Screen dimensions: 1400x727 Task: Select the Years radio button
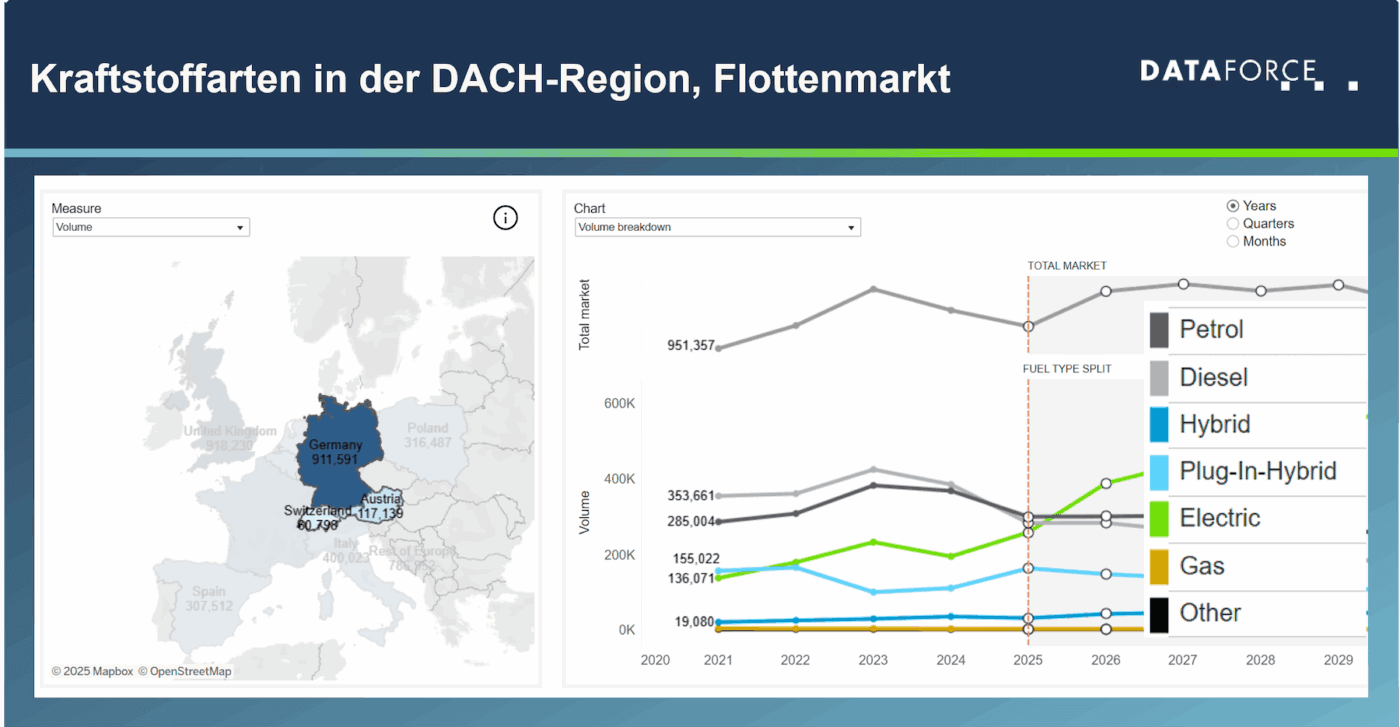pos(1232,205)
